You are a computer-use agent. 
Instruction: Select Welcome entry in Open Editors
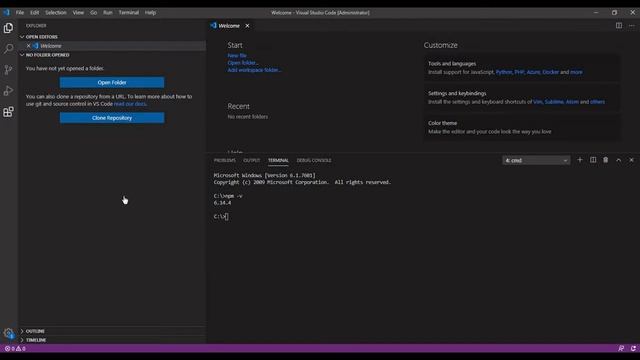coord(113,46)
